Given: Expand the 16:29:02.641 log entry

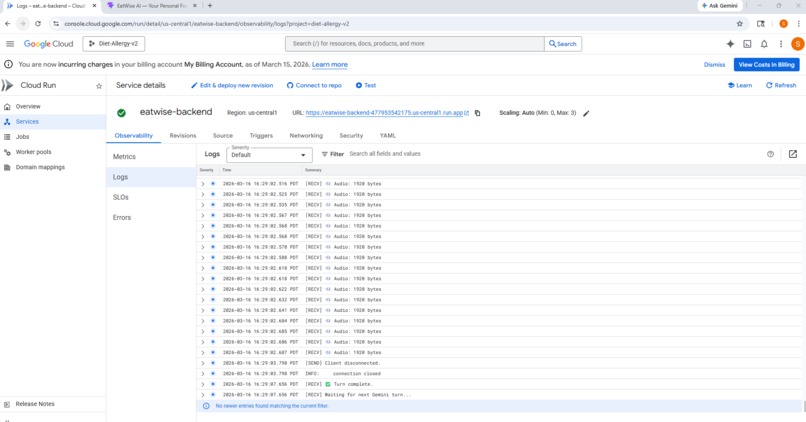Looking at the screenshot, I should click(x=203, y=310).
